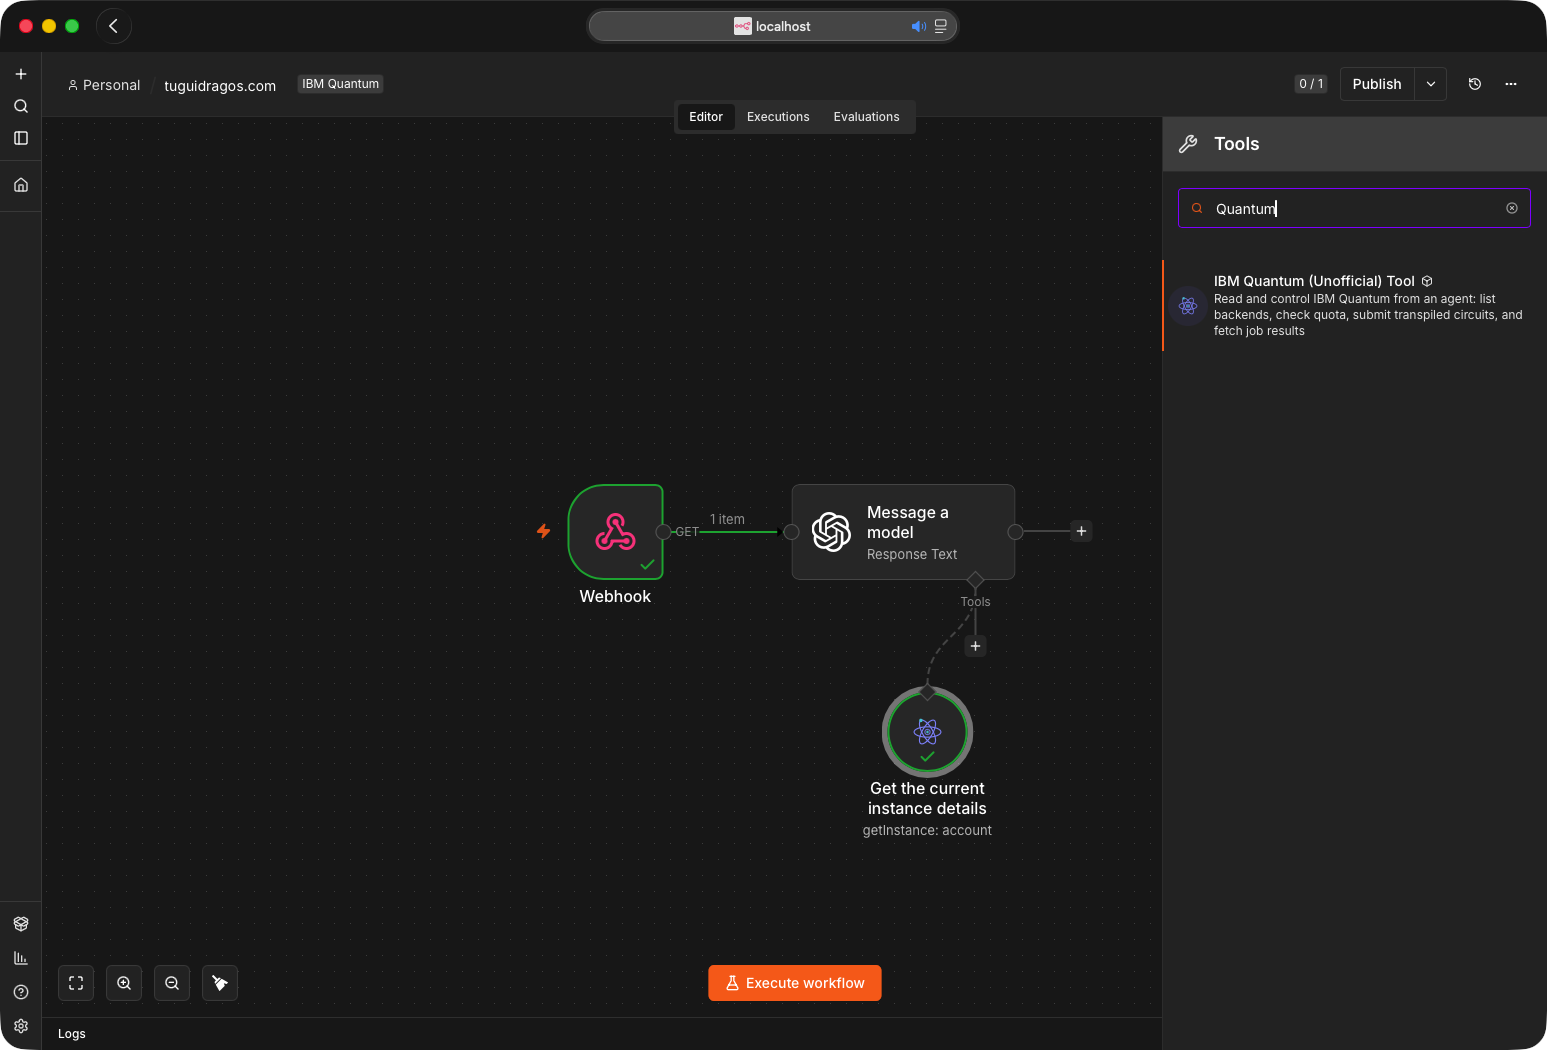Open the Personal project link
The width and height of the screenshot is (1547, 1050).
click(104, 85)
